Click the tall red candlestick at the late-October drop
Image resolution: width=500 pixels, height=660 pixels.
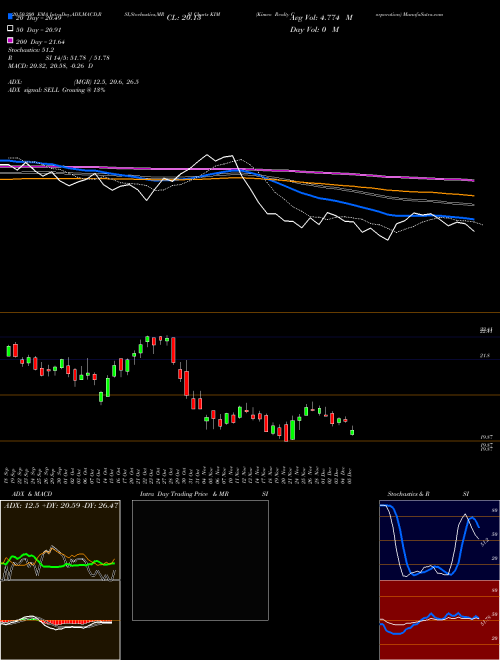[173, 350]
